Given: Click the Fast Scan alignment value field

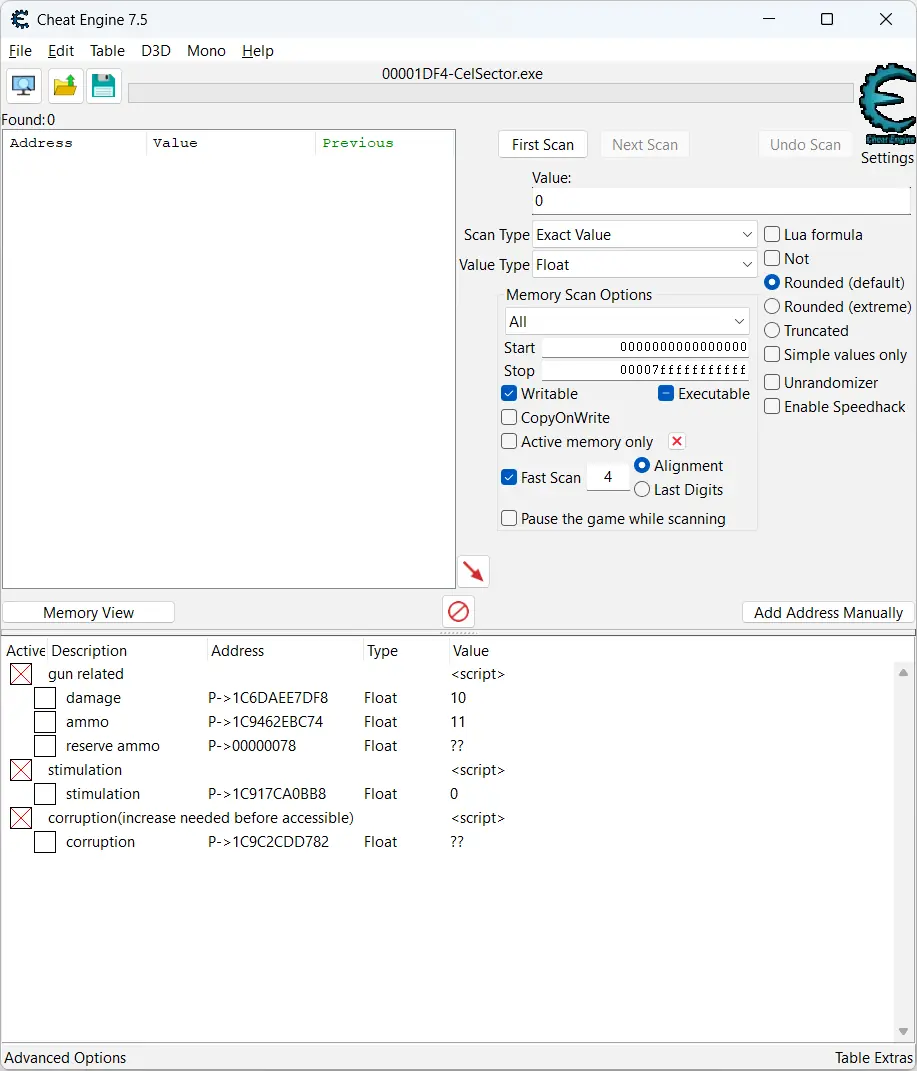Looking at the screenshot, I should [608, 477].
